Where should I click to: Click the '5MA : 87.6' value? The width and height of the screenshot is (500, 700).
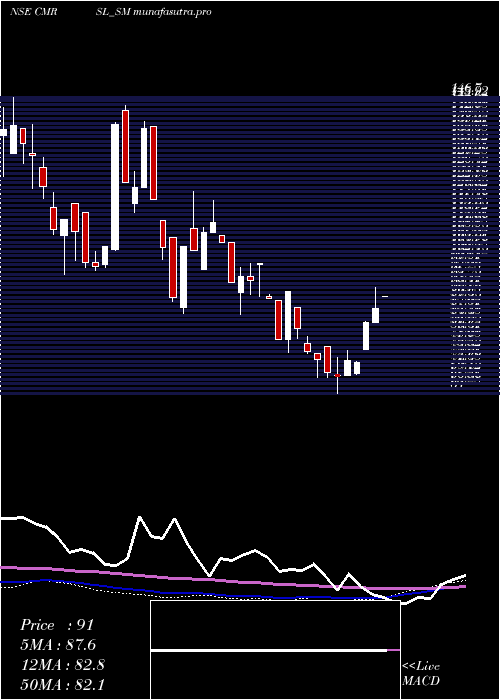pyautogui.click(x=58, y=645)
